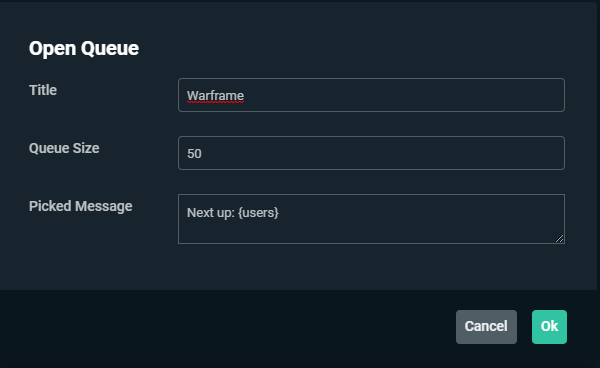Viewport: 600px width, 368px height.
Task: Click the Queue Size label
Action: 64,148
